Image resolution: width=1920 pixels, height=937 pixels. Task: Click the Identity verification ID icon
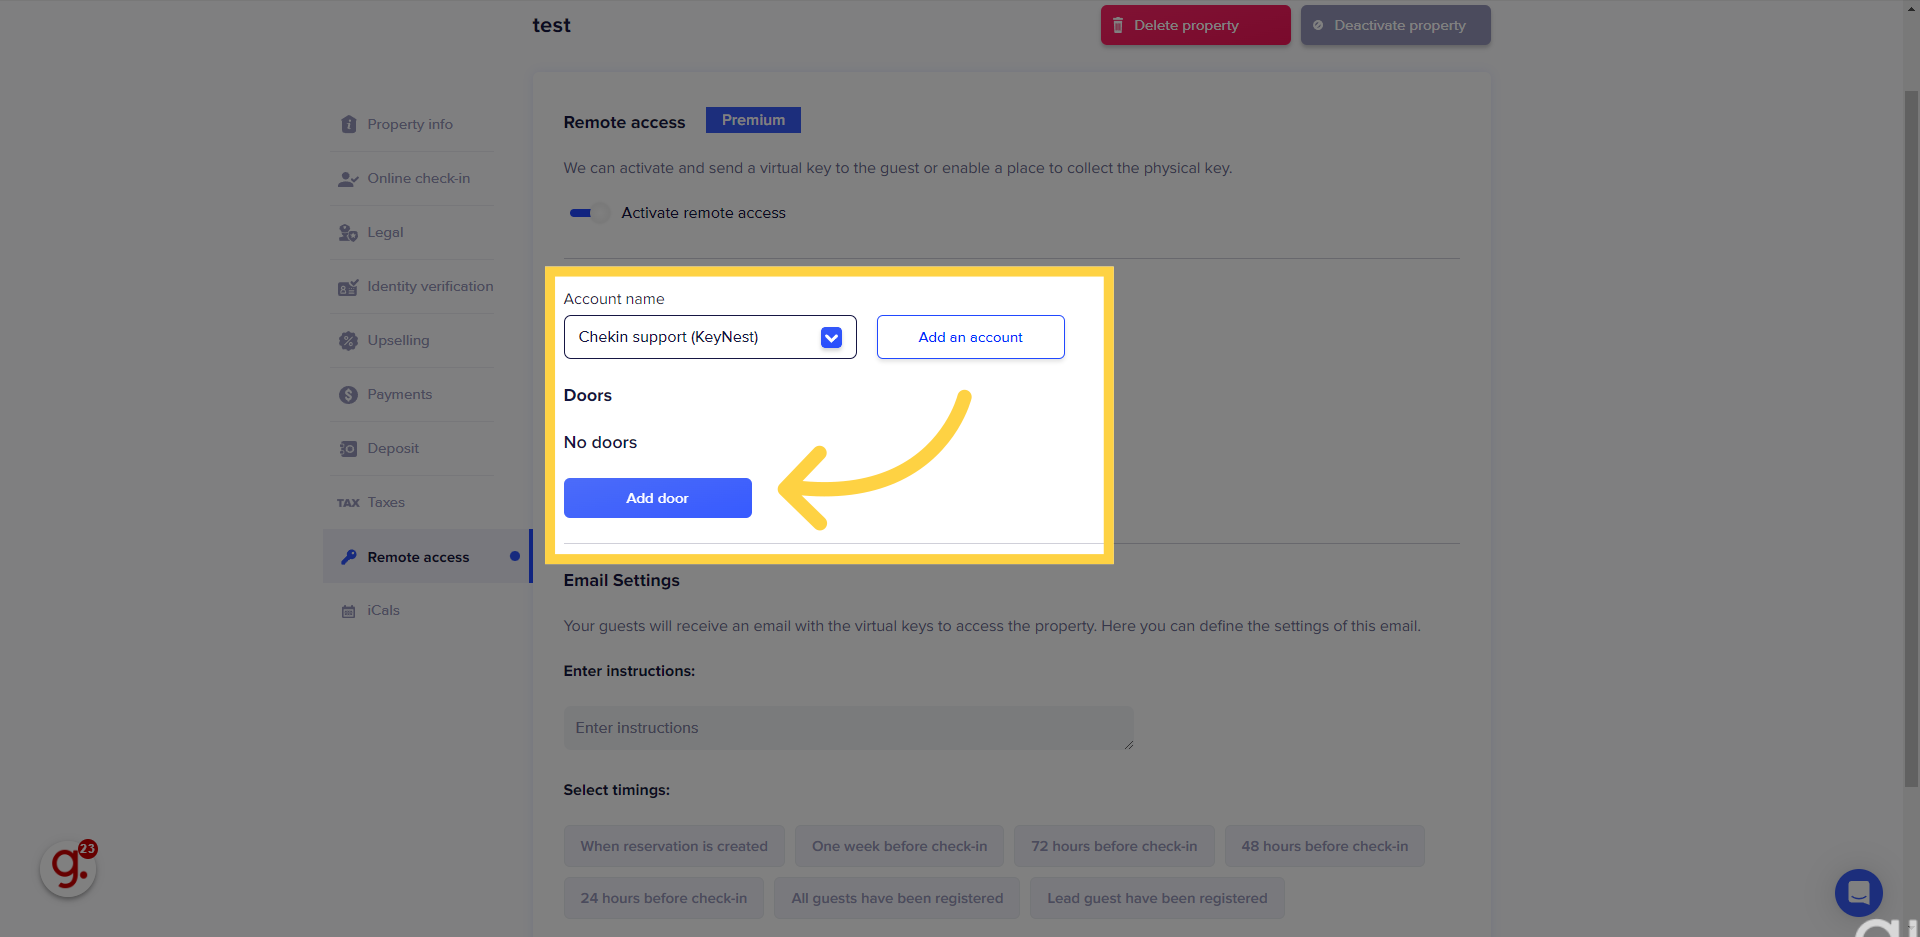348,287
